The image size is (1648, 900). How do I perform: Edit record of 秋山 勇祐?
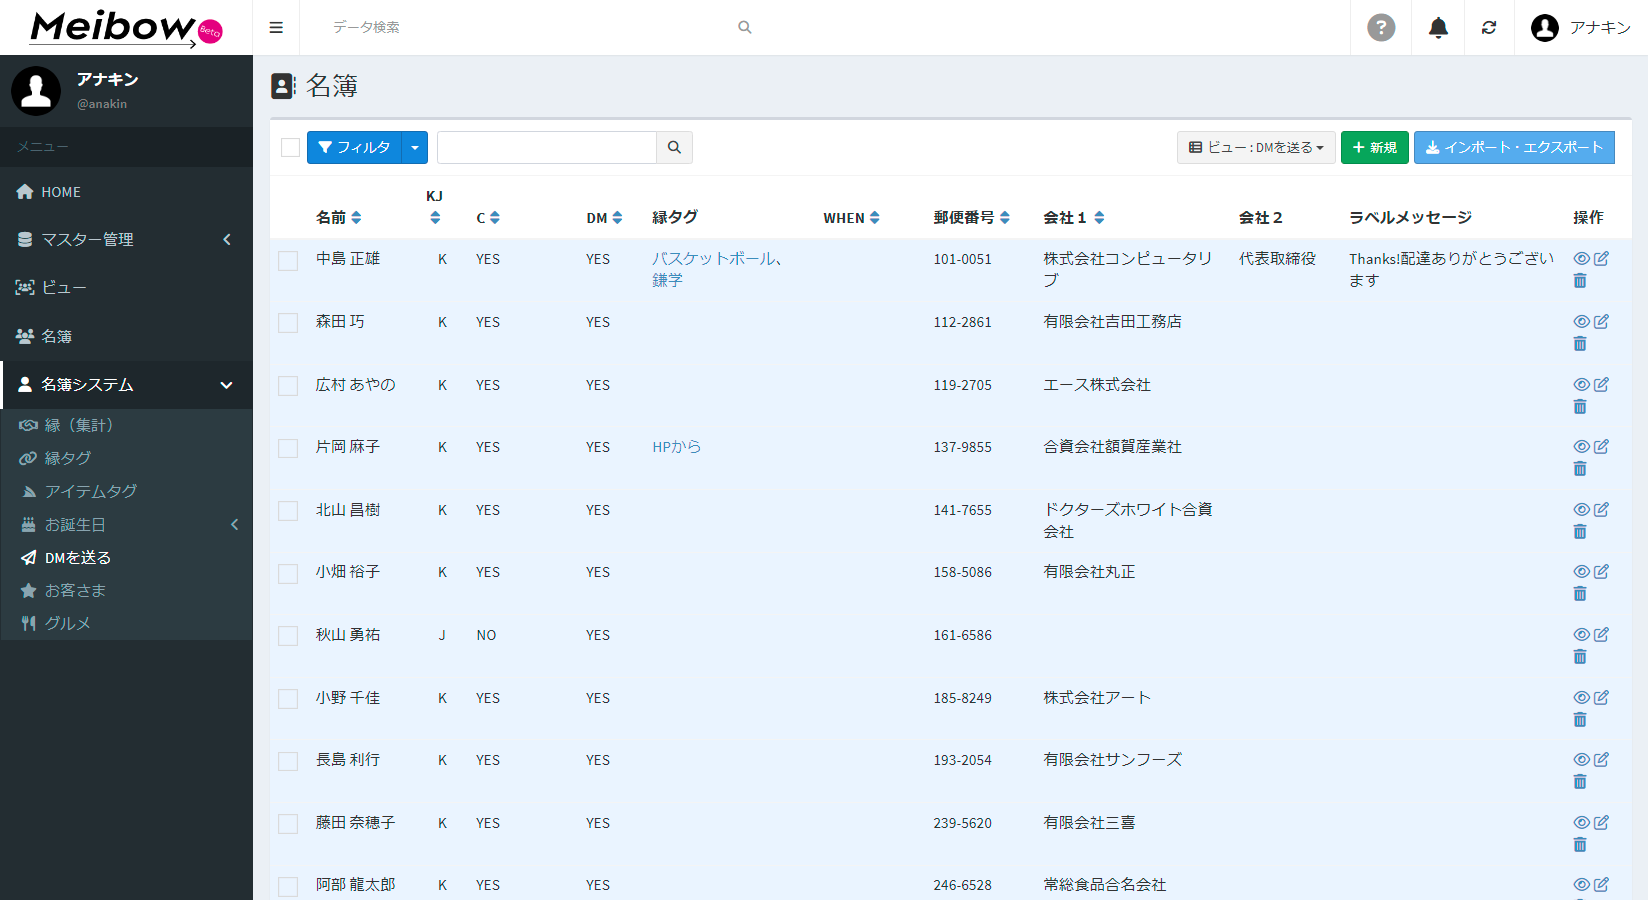pos(1601,635)
